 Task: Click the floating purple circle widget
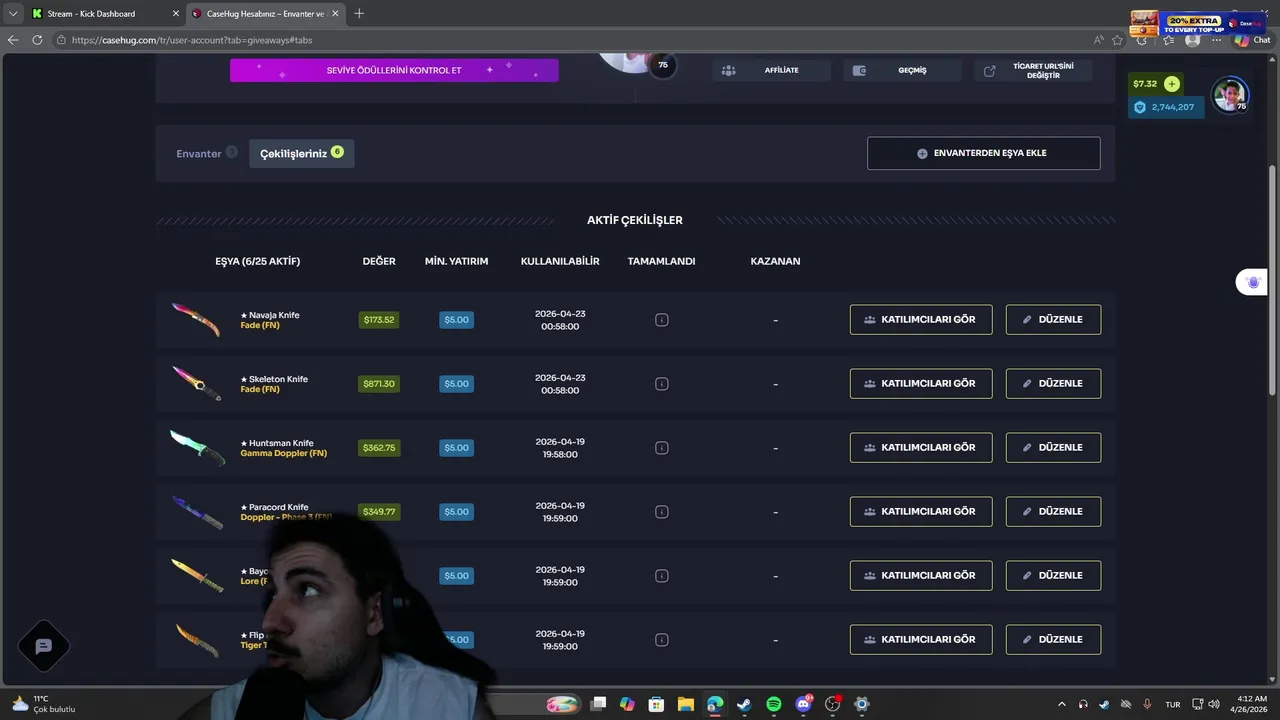(1252, 283)
